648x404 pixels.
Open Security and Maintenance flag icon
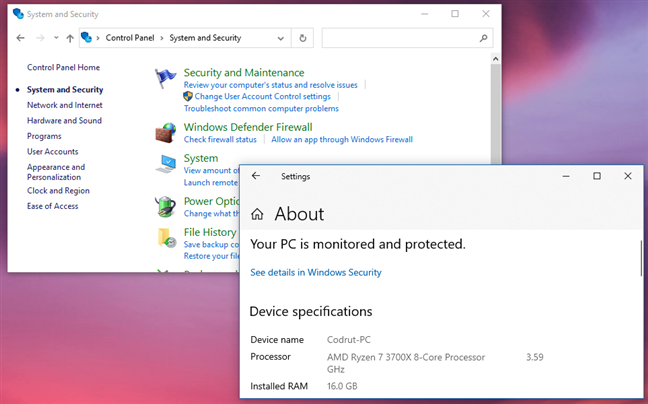(x=165, y=78)
